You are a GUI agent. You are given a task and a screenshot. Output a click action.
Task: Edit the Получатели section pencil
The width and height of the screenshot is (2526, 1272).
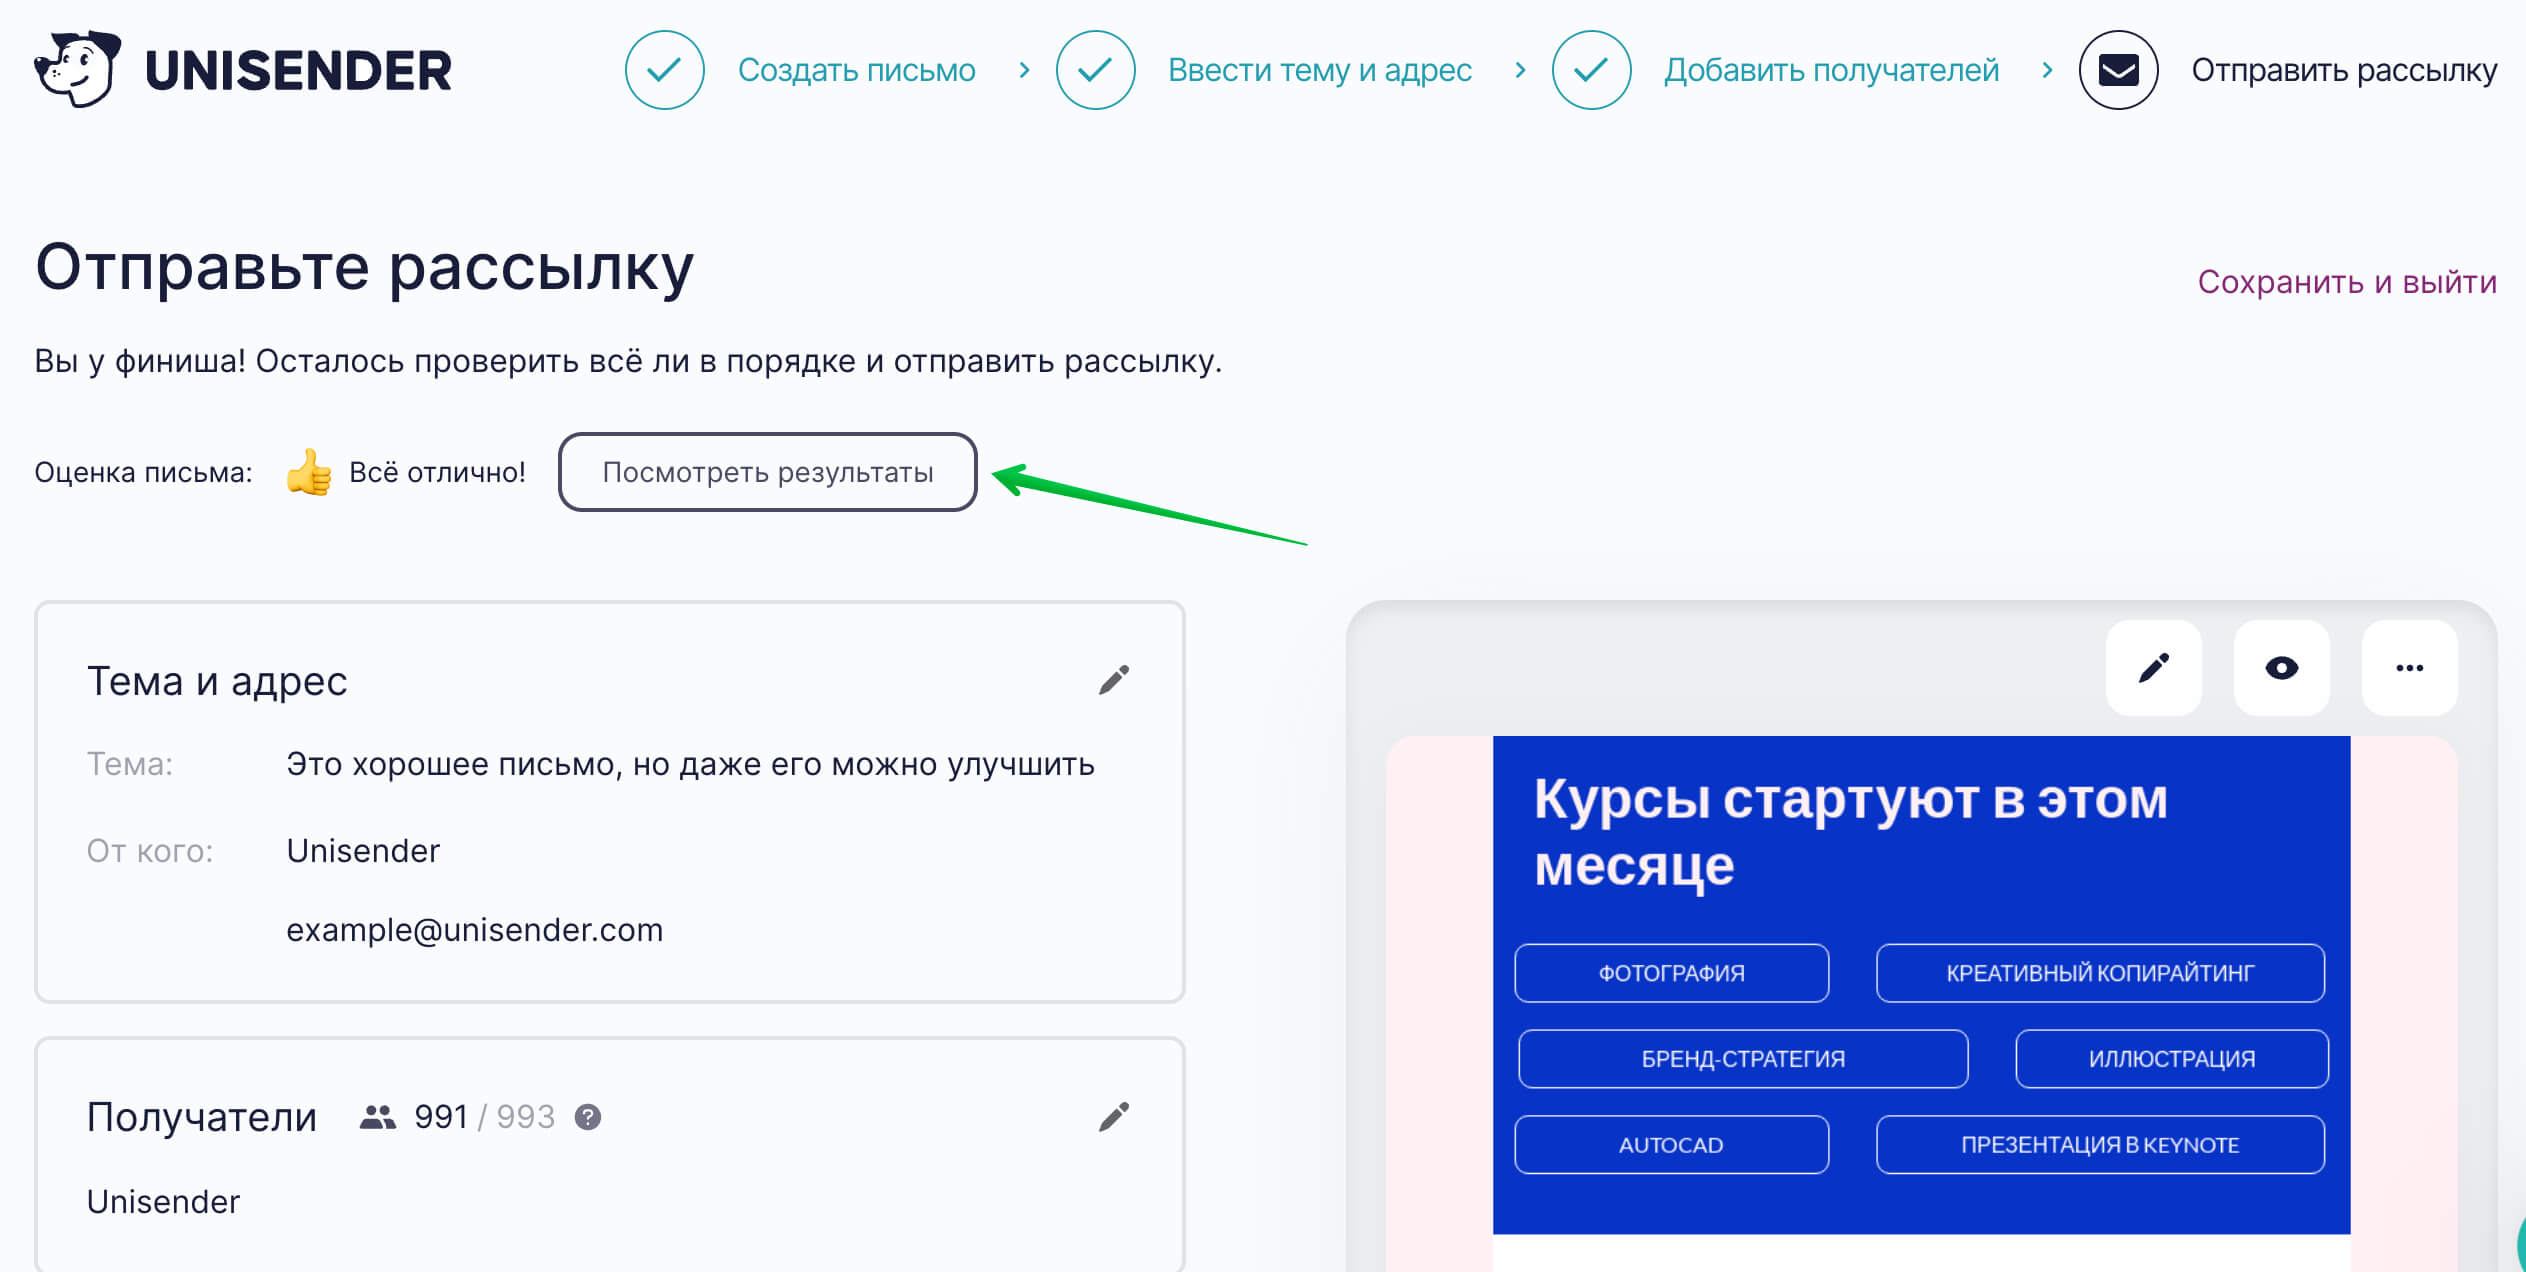(x=1114, y=1116)
